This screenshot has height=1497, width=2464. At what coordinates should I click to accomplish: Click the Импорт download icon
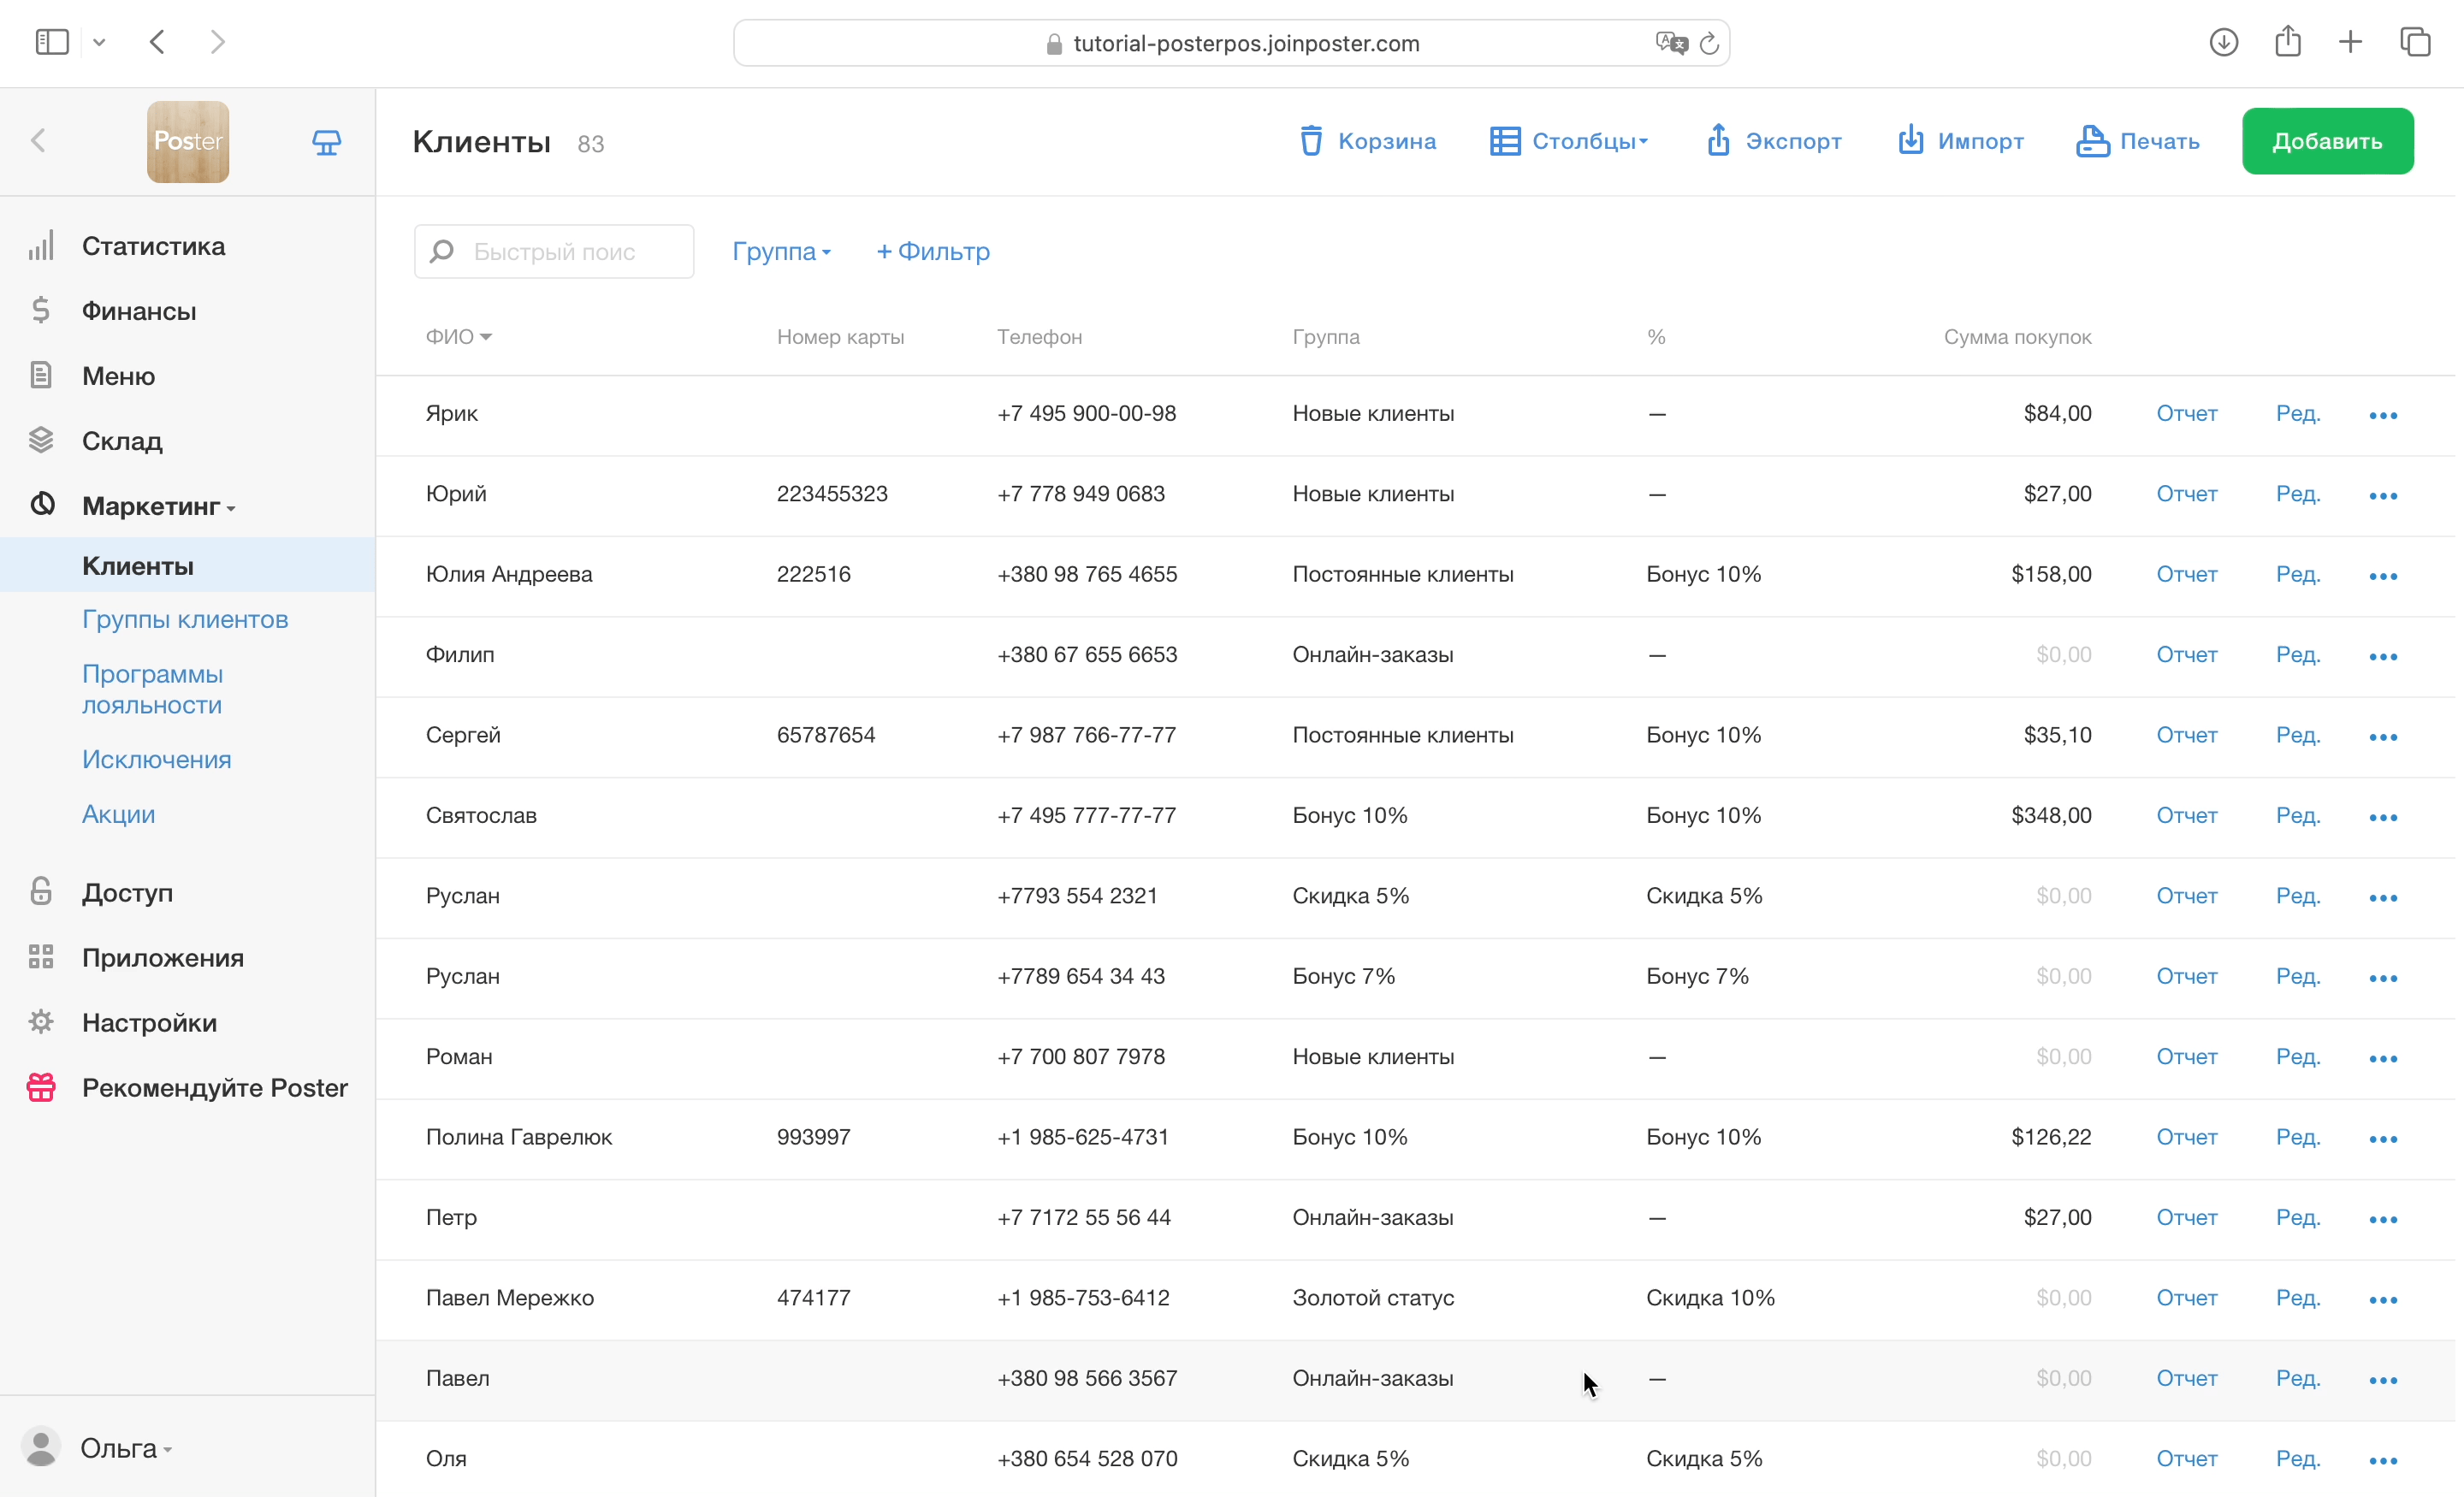click(1910, 141)
